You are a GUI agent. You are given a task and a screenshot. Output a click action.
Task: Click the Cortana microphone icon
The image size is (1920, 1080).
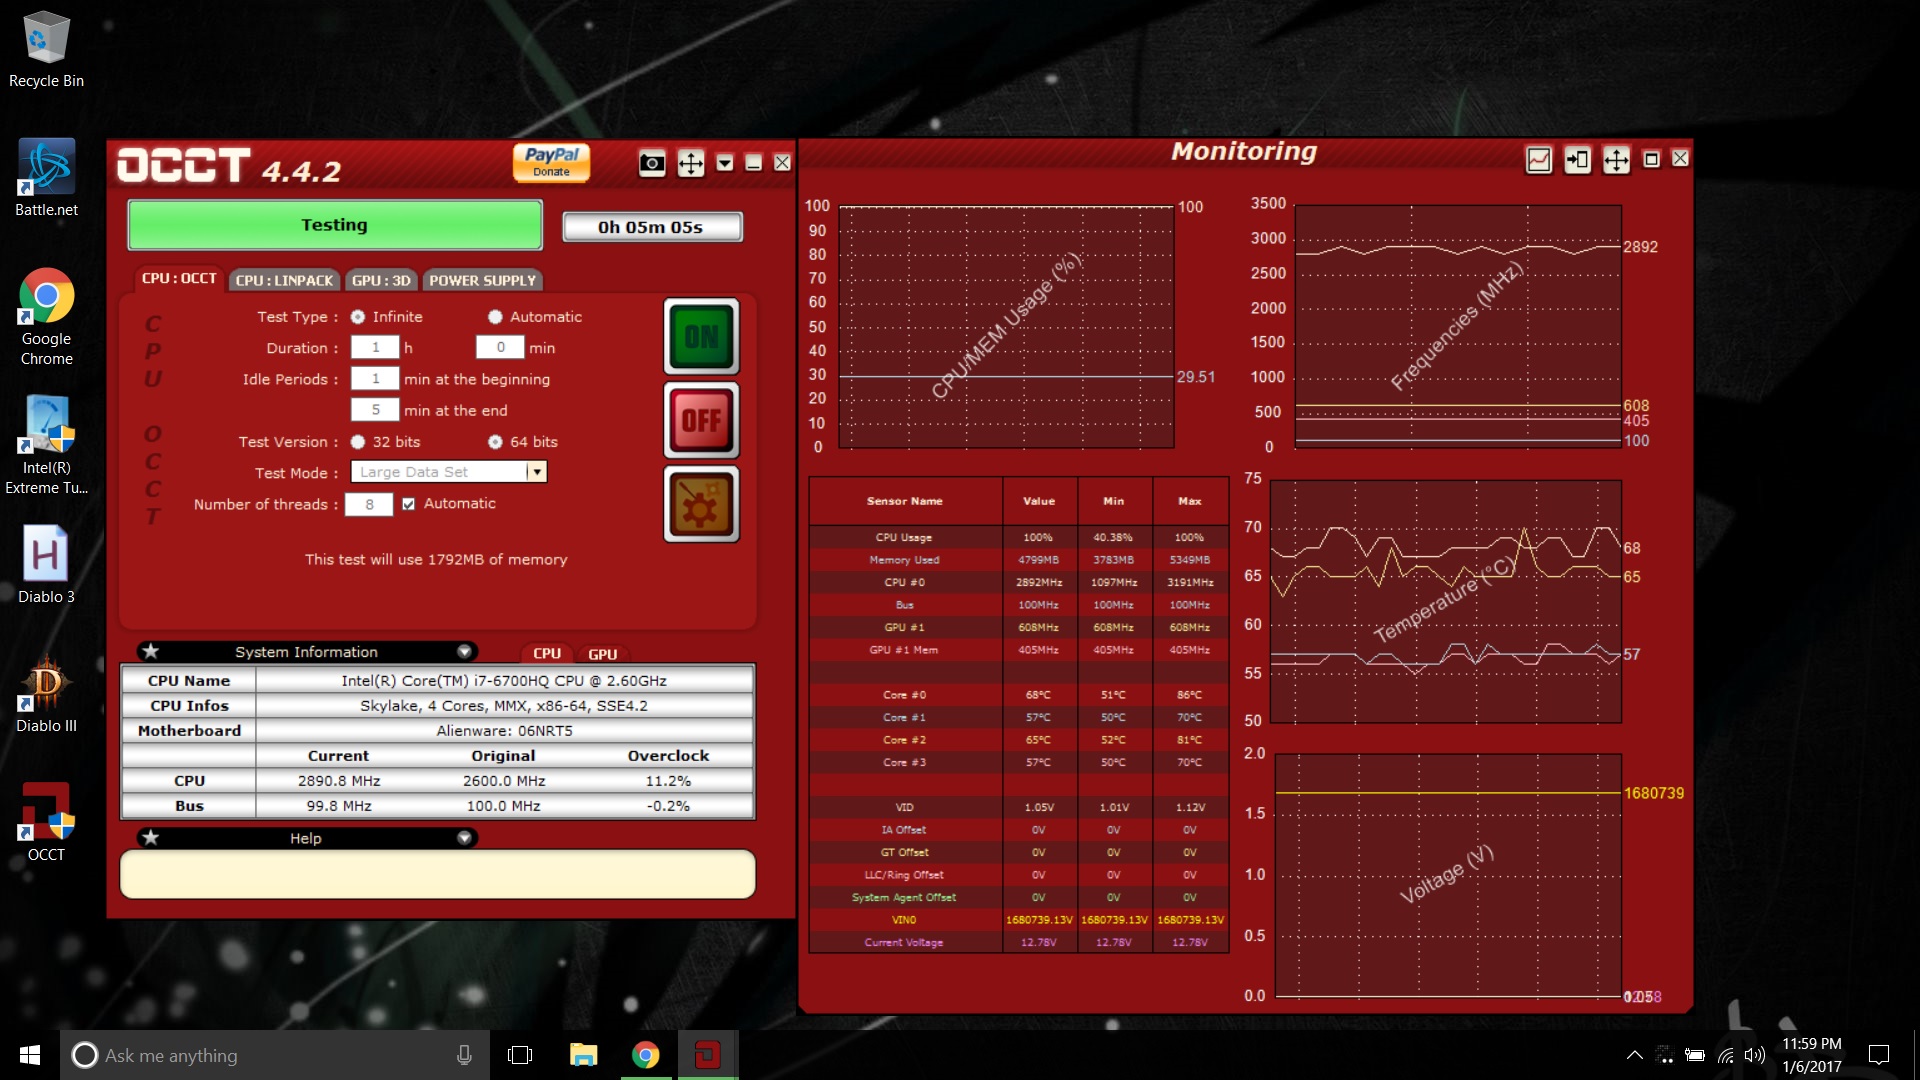coord(464,1055)
